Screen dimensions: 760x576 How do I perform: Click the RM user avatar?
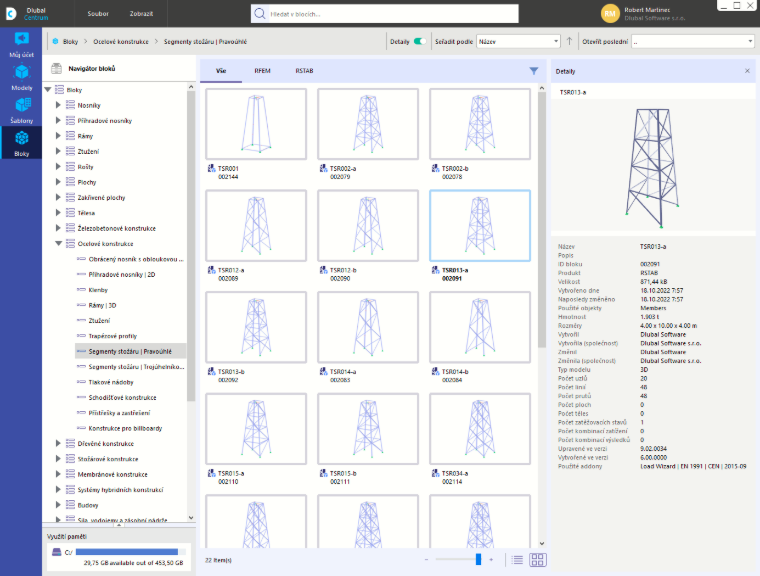coord(610,14)
